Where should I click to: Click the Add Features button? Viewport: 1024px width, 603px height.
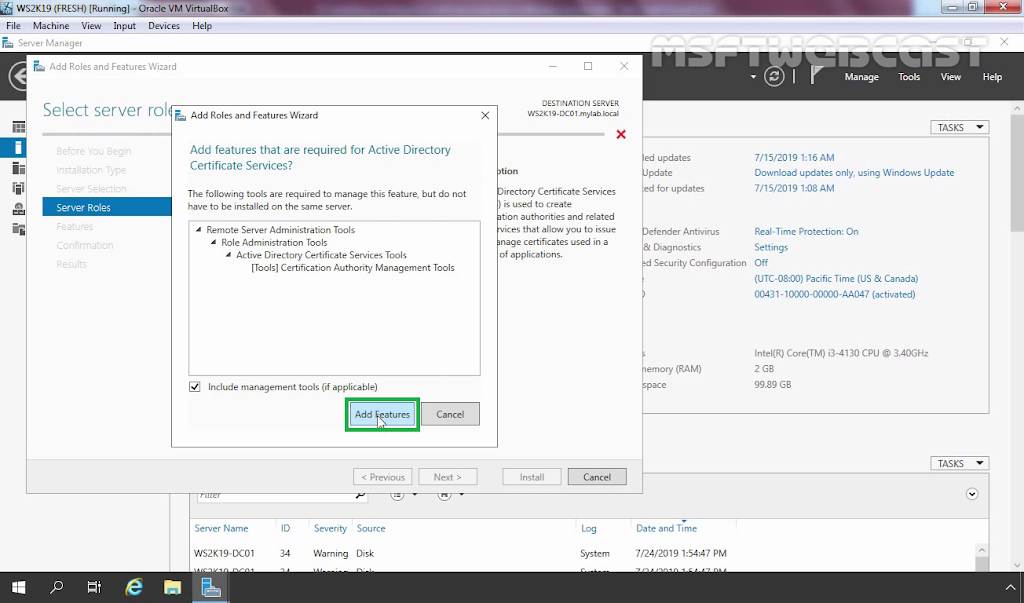(382, 414)
